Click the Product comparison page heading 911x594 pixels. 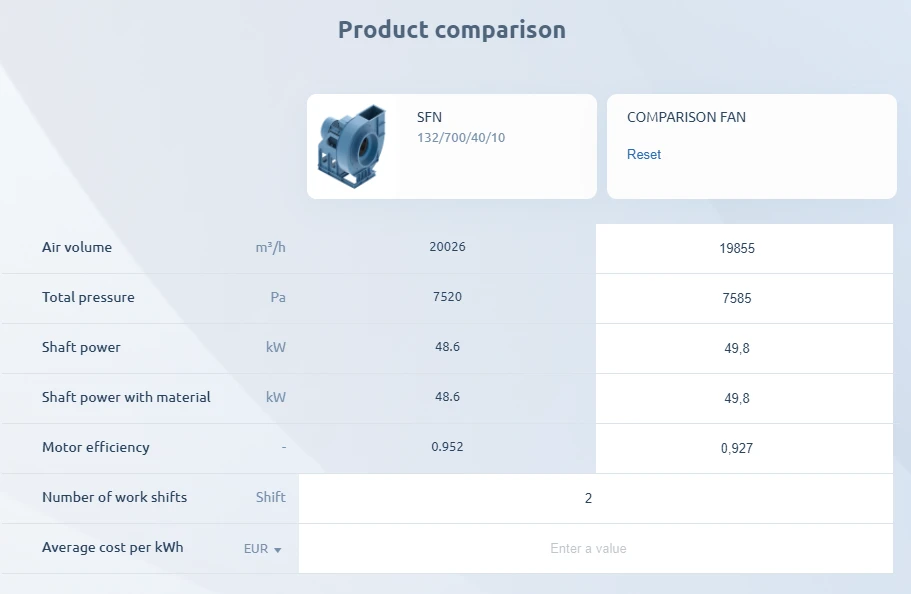click(x=452, y=30)
